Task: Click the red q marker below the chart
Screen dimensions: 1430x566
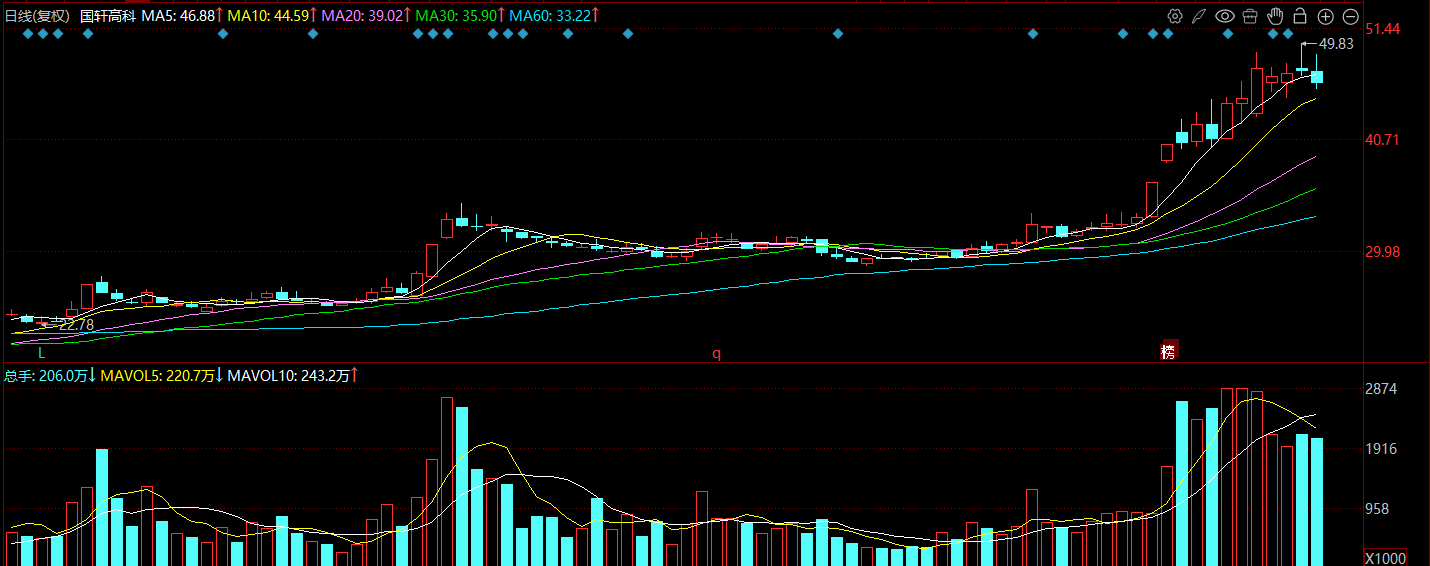Action: (x=716, y=353)
